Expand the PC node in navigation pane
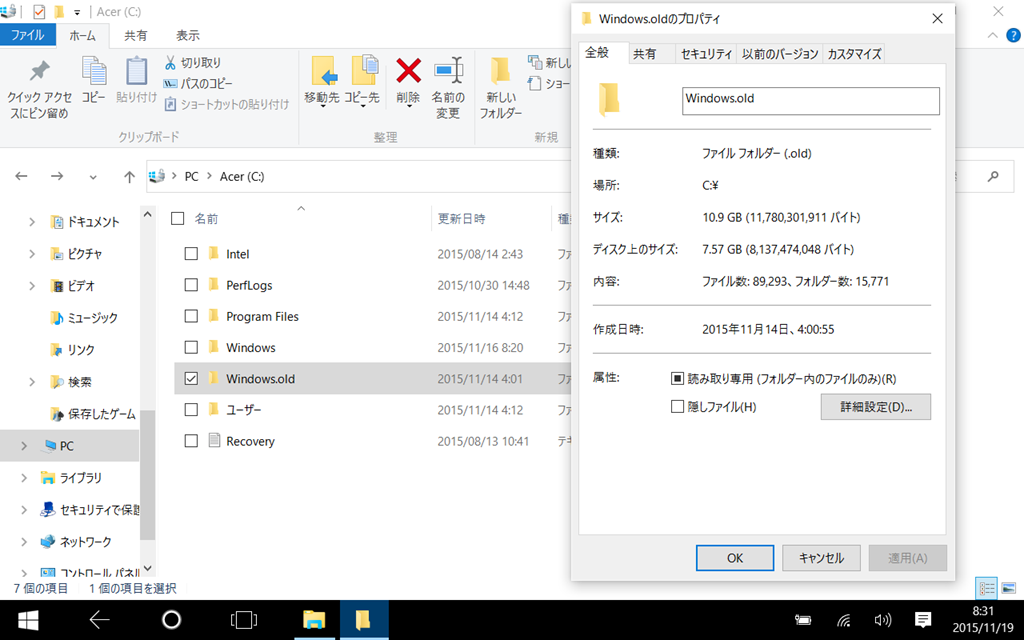 click(24, 446)
